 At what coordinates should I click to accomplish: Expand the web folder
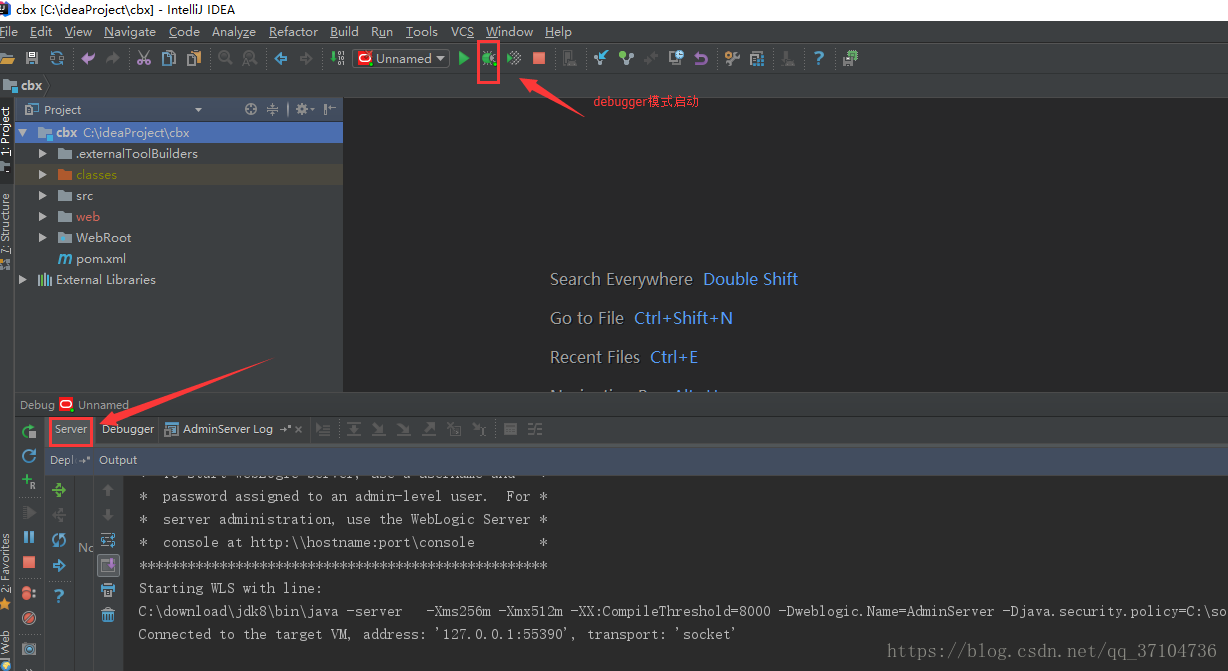point(42,217)
